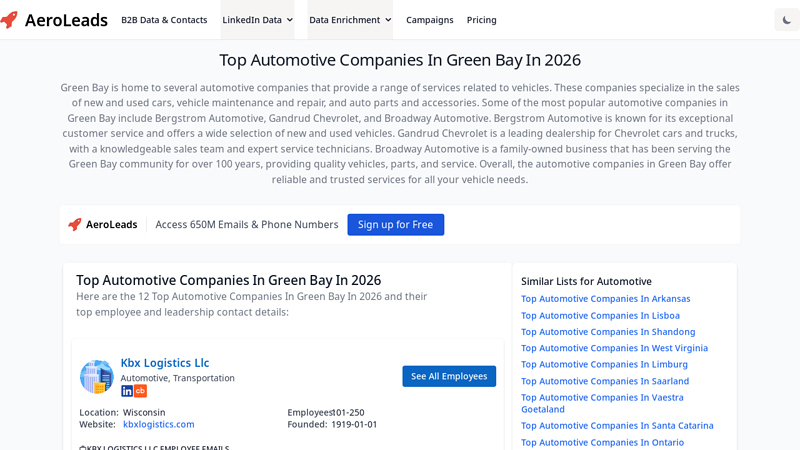Expand the LinkedIn Data dropdown menu

(x=257, y=20)
